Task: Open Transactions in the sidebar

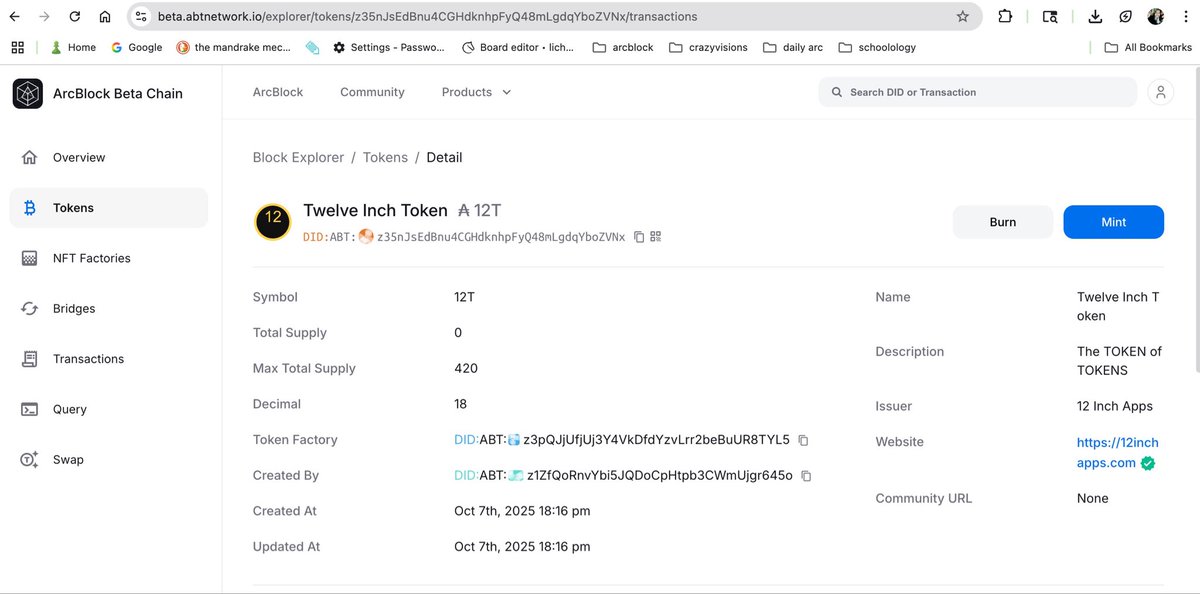Action: point(109,359)
